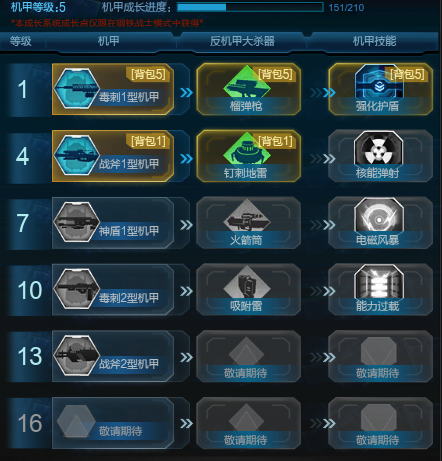Click the mech growth progress bar
The image size is (442, 461).
tap(250, 7)
